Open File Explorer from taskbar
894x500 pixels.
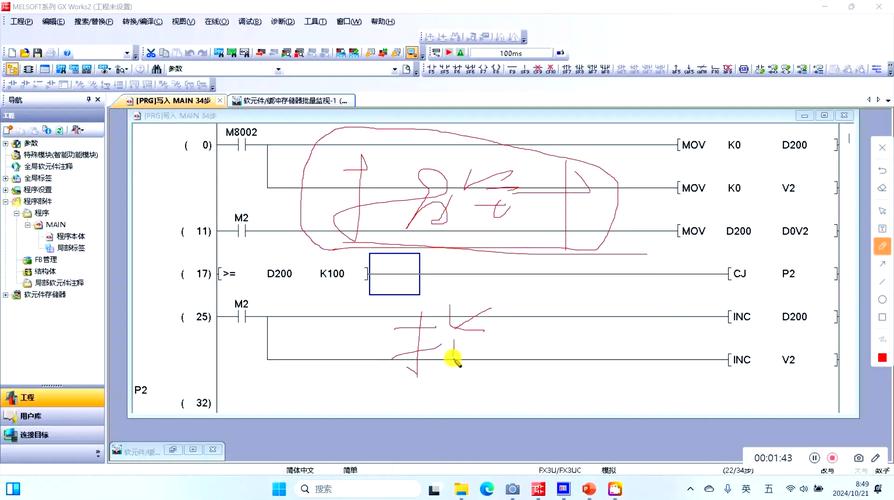[x=461, y=489]
